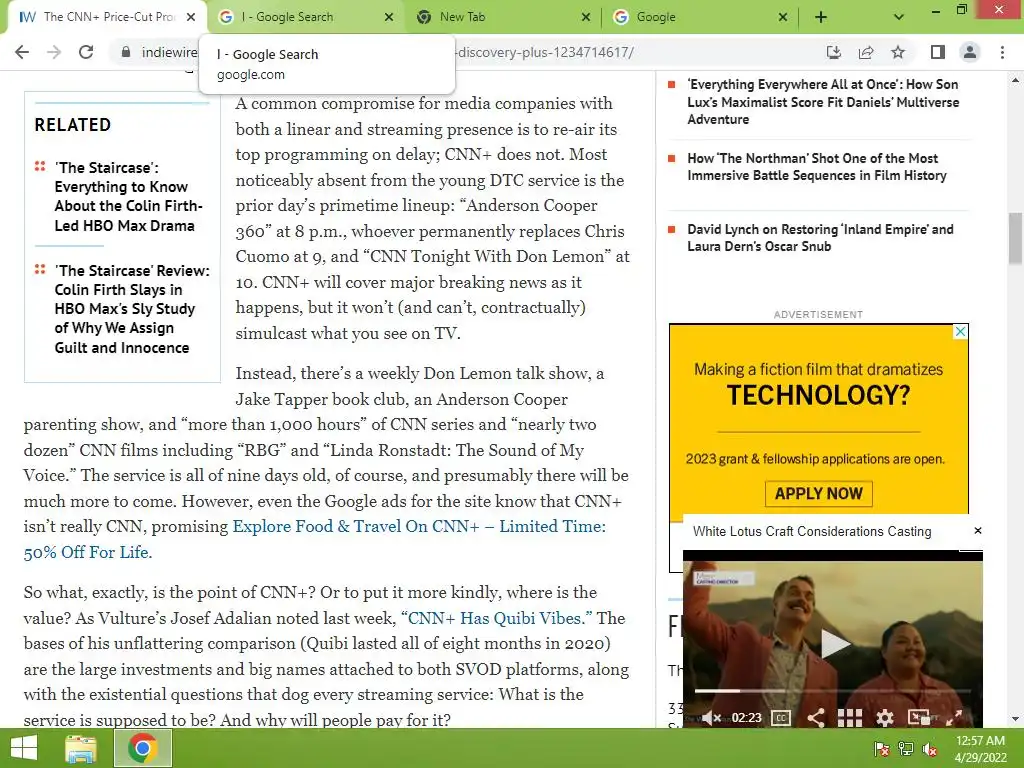Screen dimensions: 1024x768
Task: Close the New Tab tab
Action: point(586,18)
